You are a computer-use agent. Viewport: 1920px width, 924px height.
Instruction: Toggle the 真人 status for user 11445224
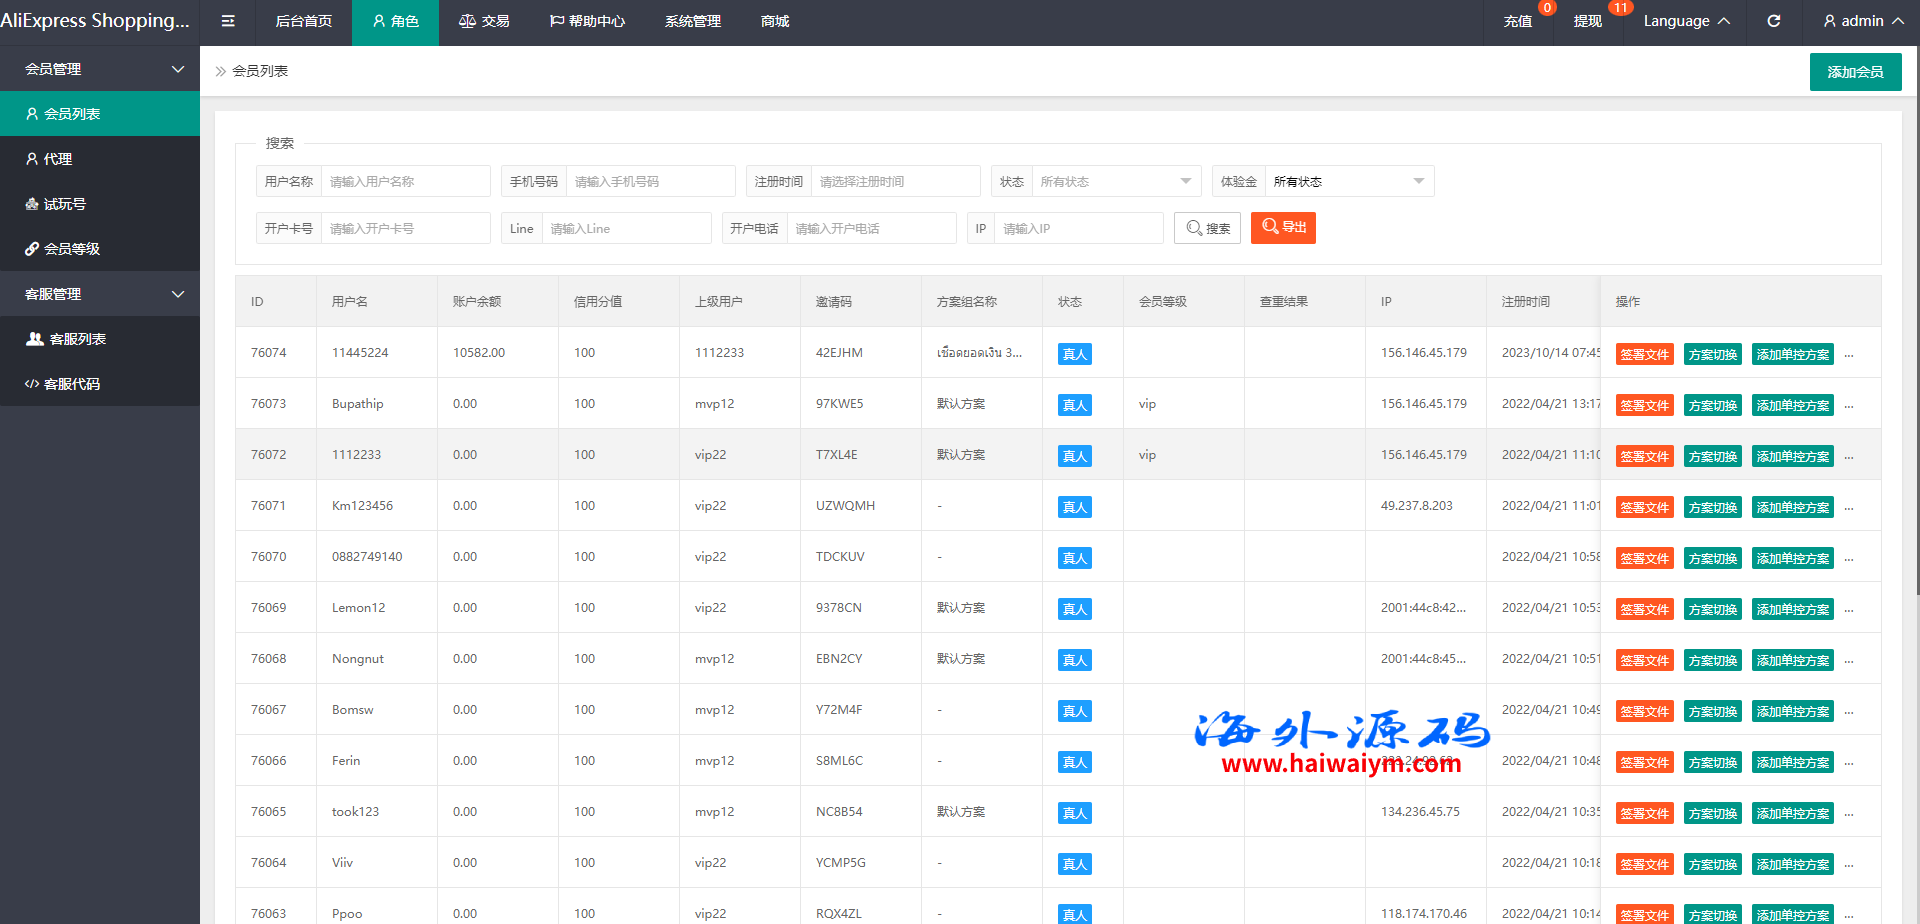click(x=1074, y=354)
